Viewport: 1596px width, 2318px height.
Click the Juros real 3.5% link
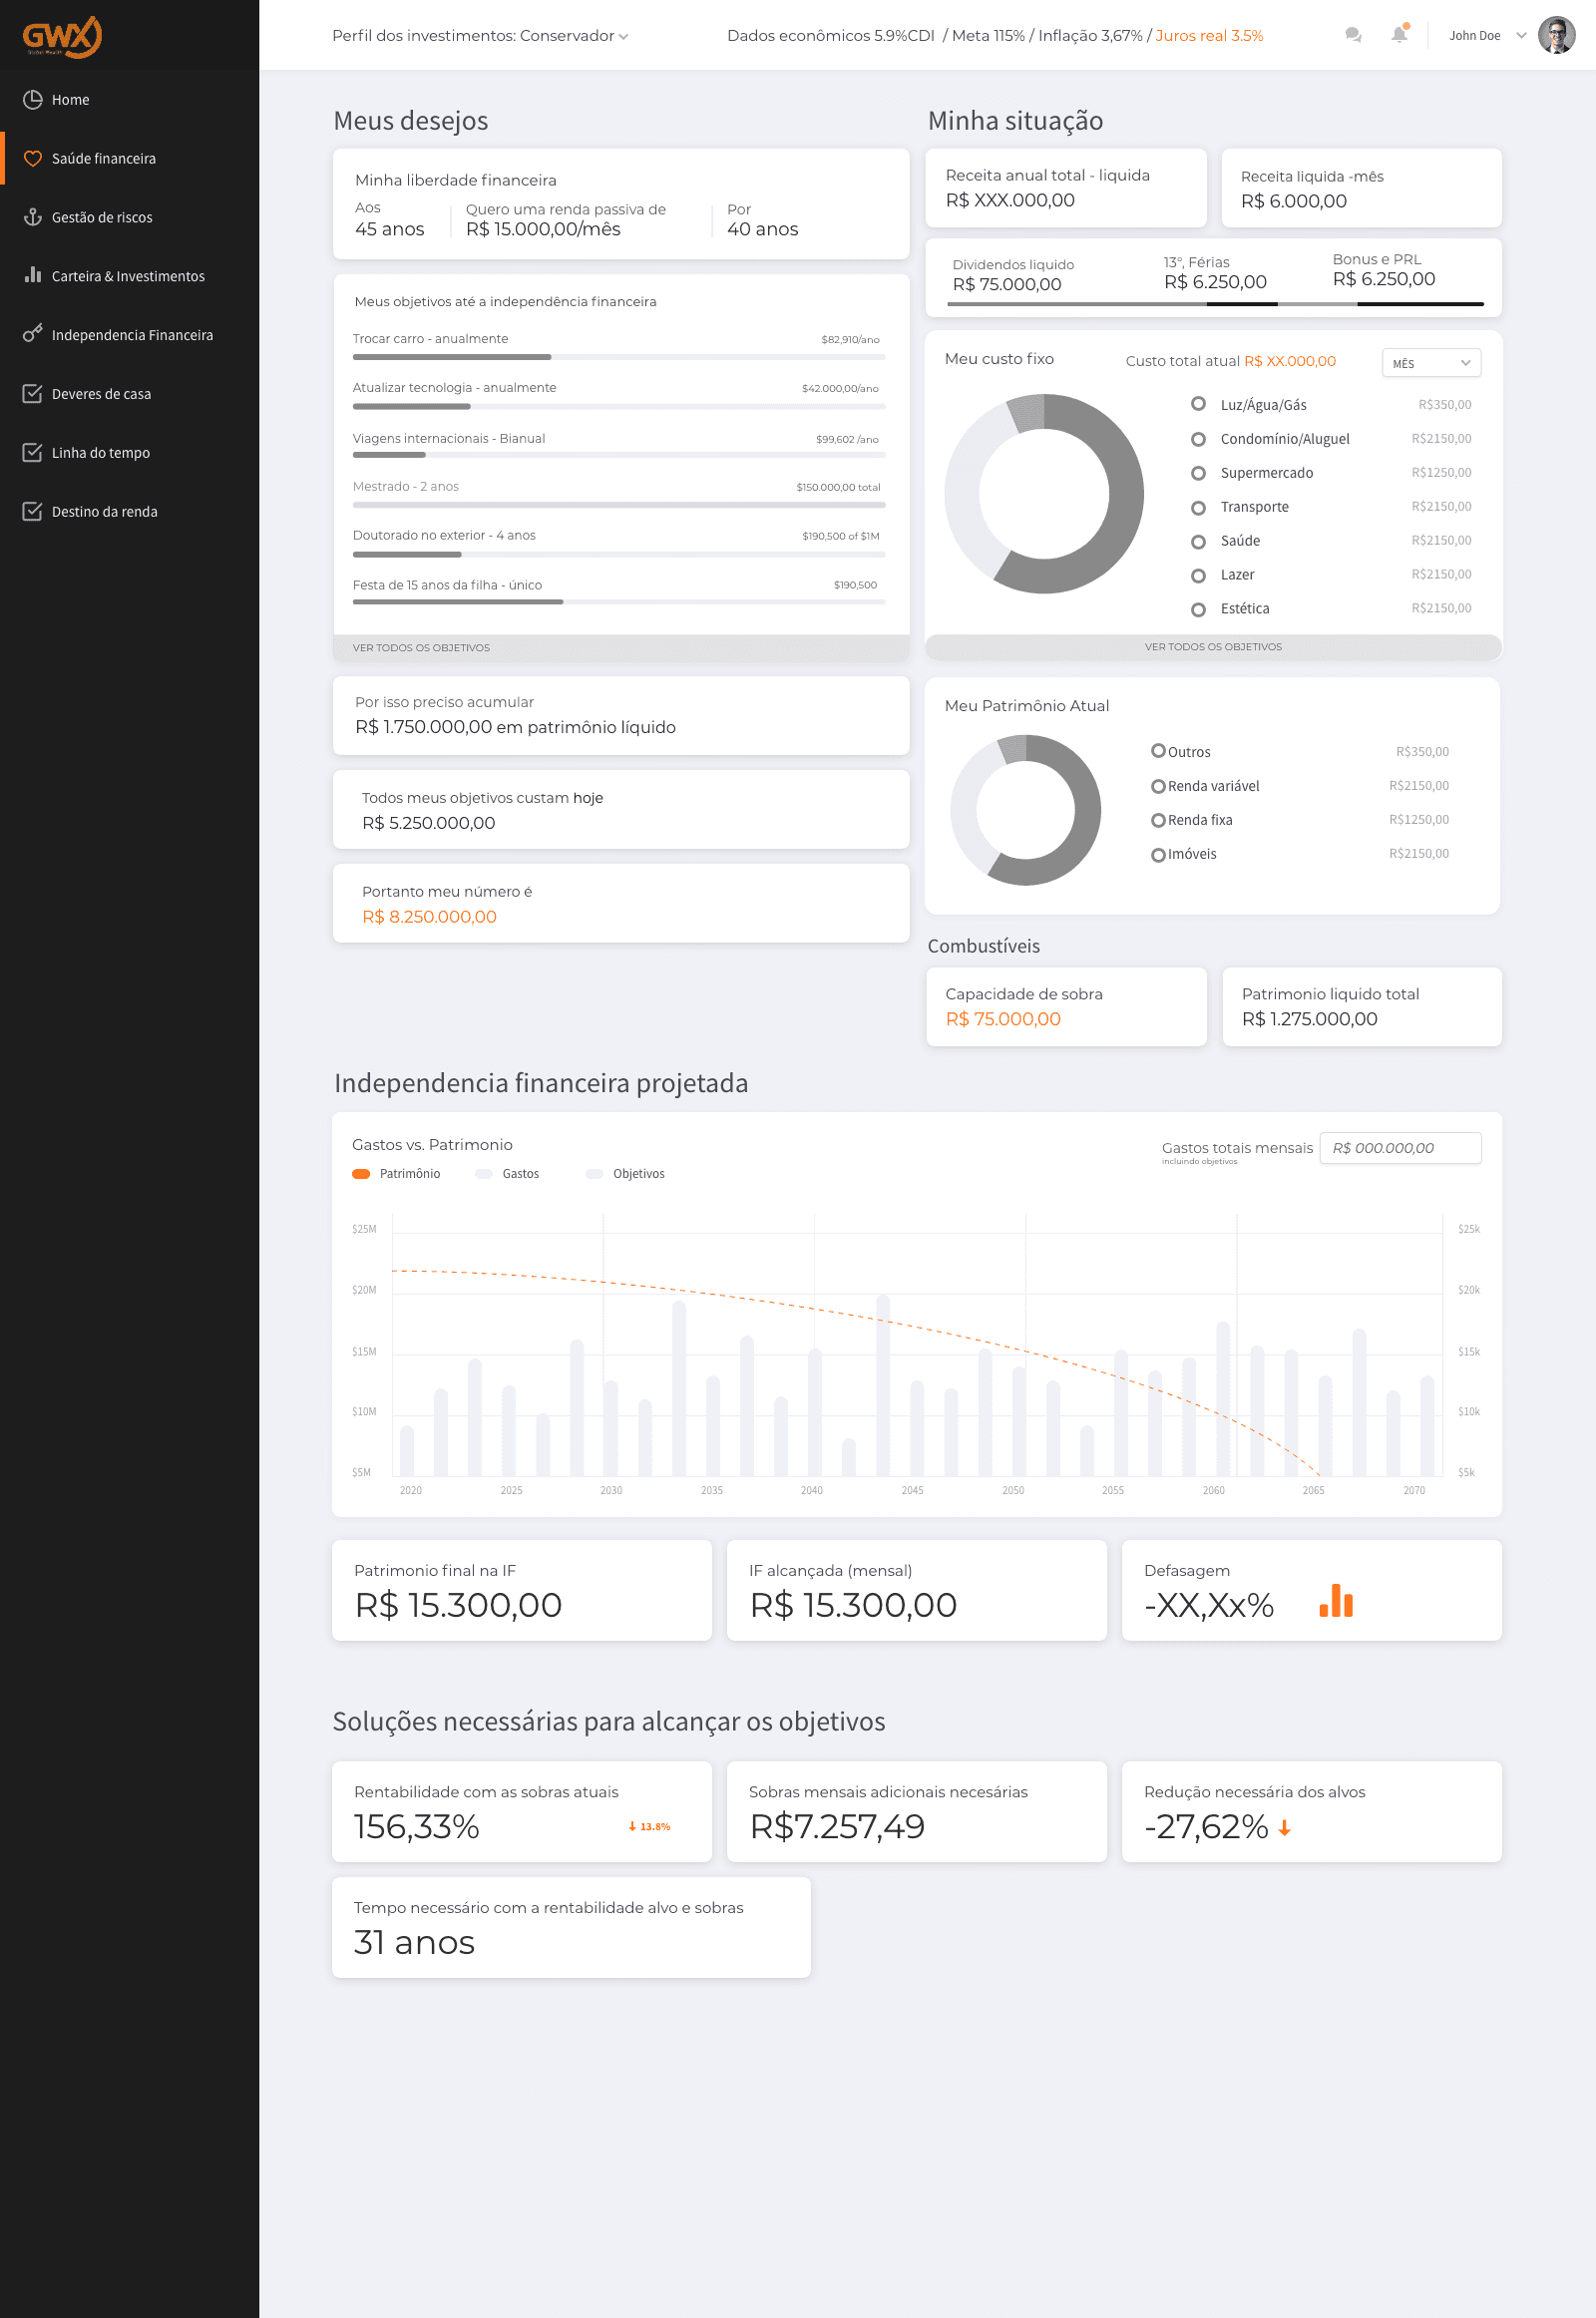[1209, 36]
